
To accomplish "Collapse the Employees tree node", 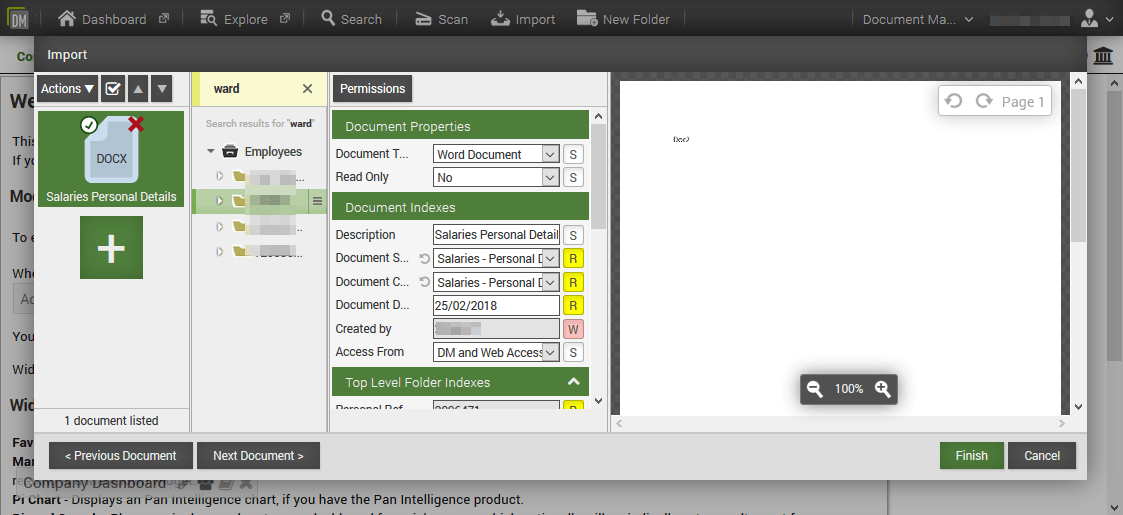I will [211, 152].
